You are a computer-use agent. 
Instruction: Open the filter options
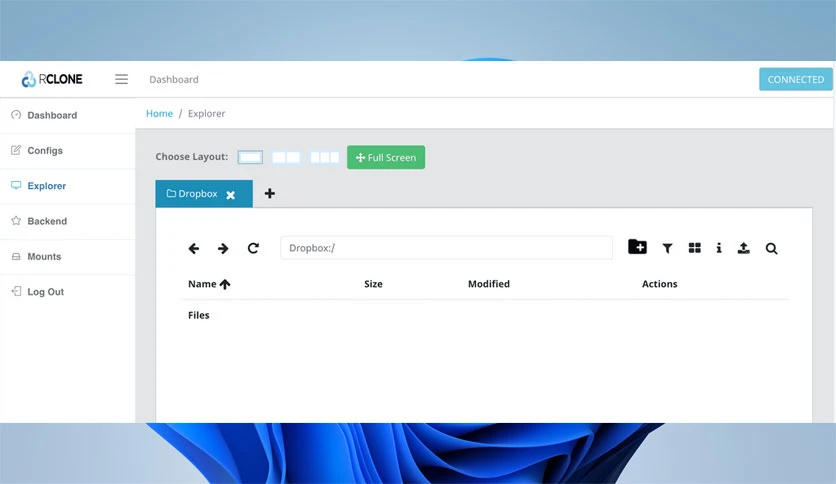pyautogui.click(x=667, y=248)
